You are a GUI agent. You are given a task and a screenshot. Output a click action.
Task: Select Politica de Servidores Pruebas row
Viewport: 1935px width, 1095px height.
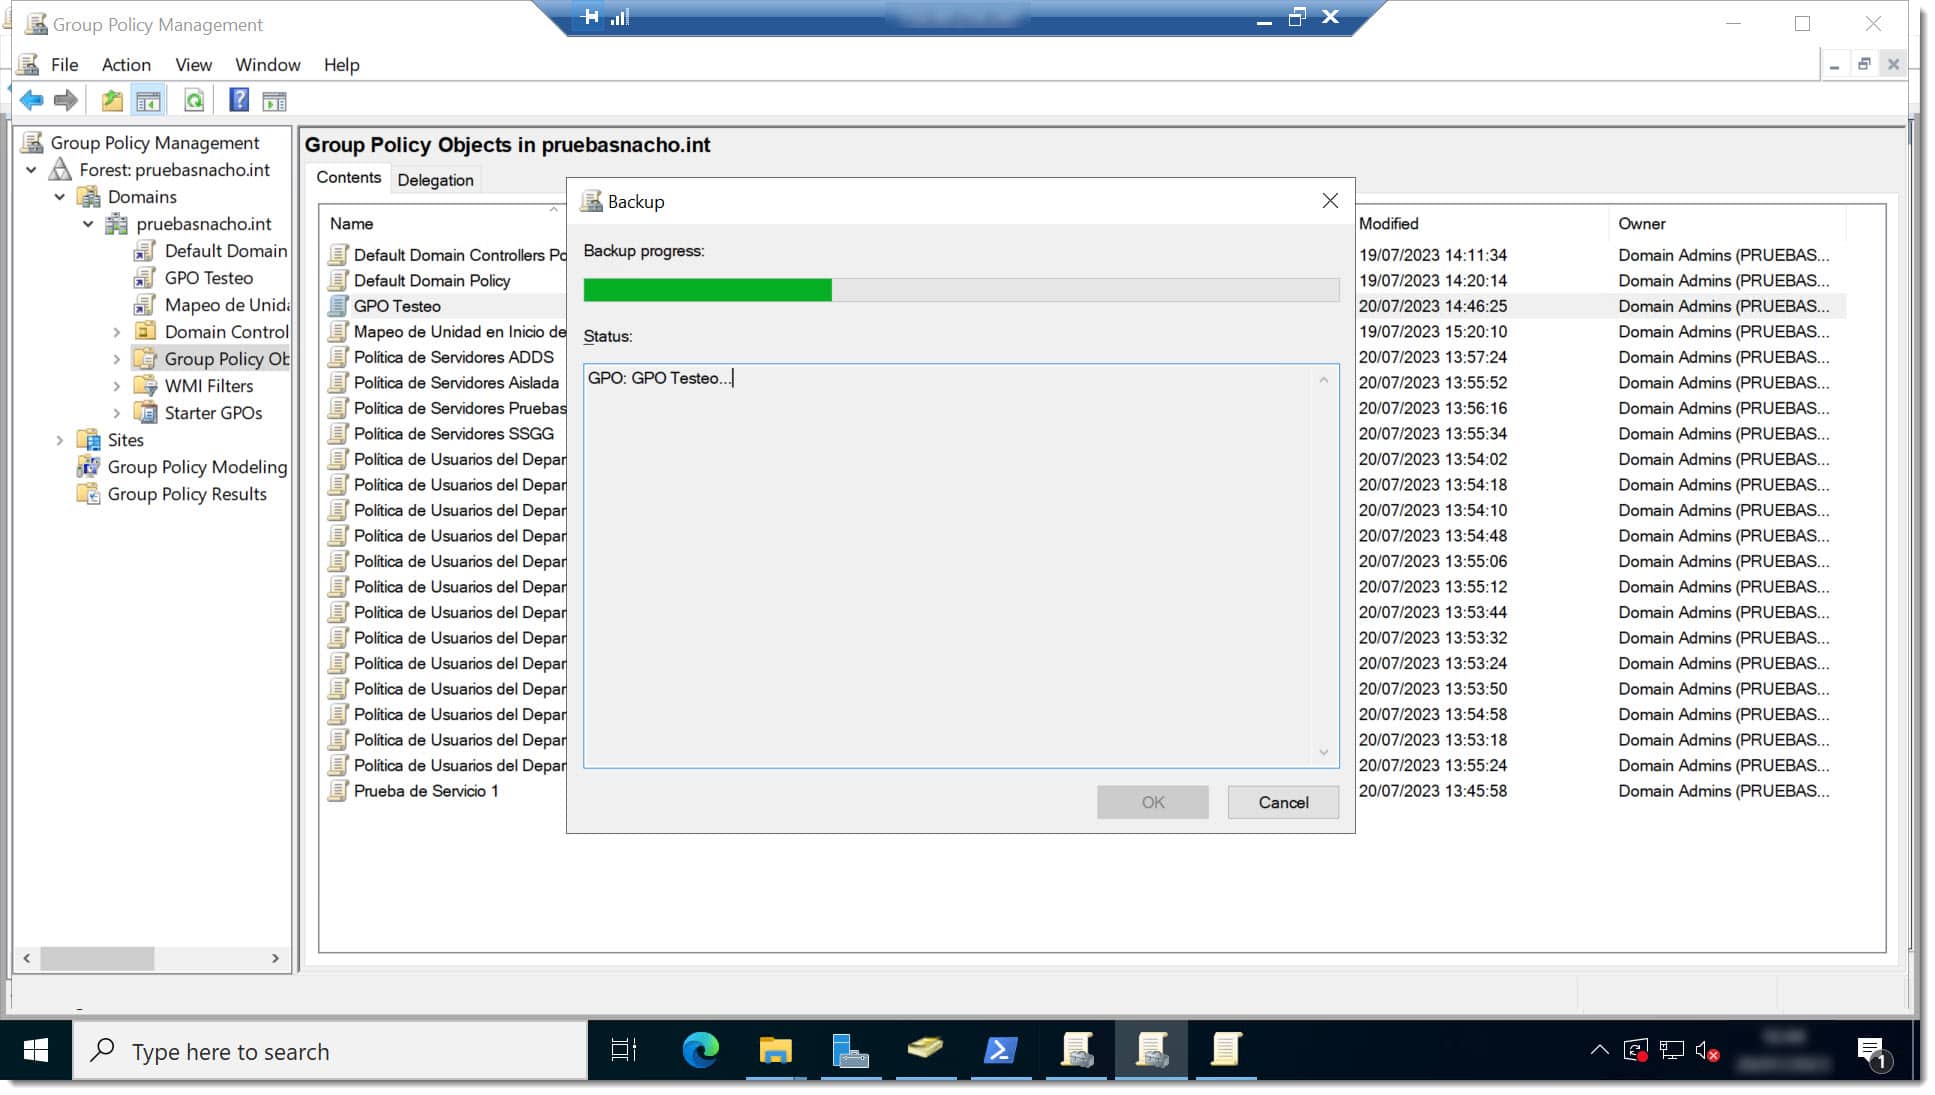coord(459,408)
